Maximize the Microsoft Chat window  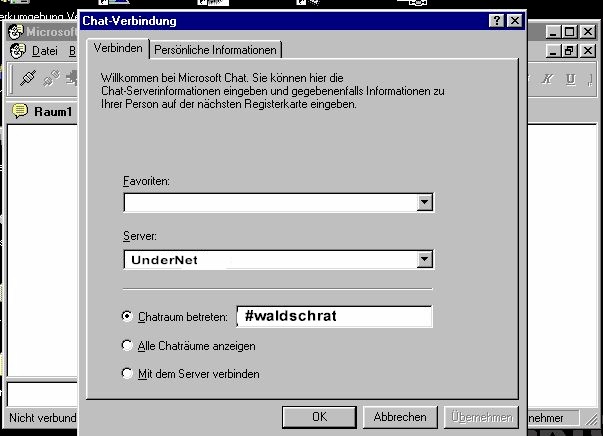pos(570,32)
